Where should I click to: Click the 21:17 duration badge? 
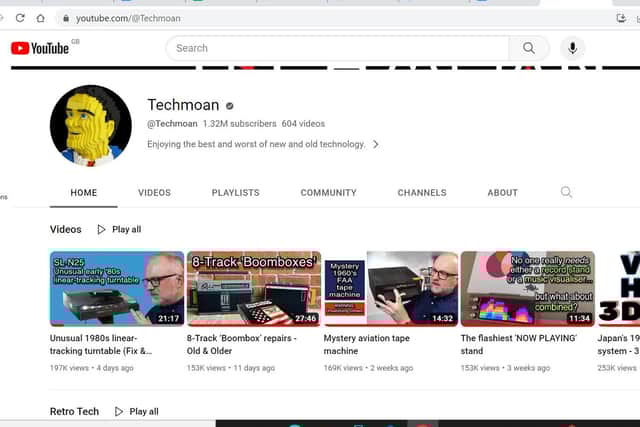click(169, 318)
